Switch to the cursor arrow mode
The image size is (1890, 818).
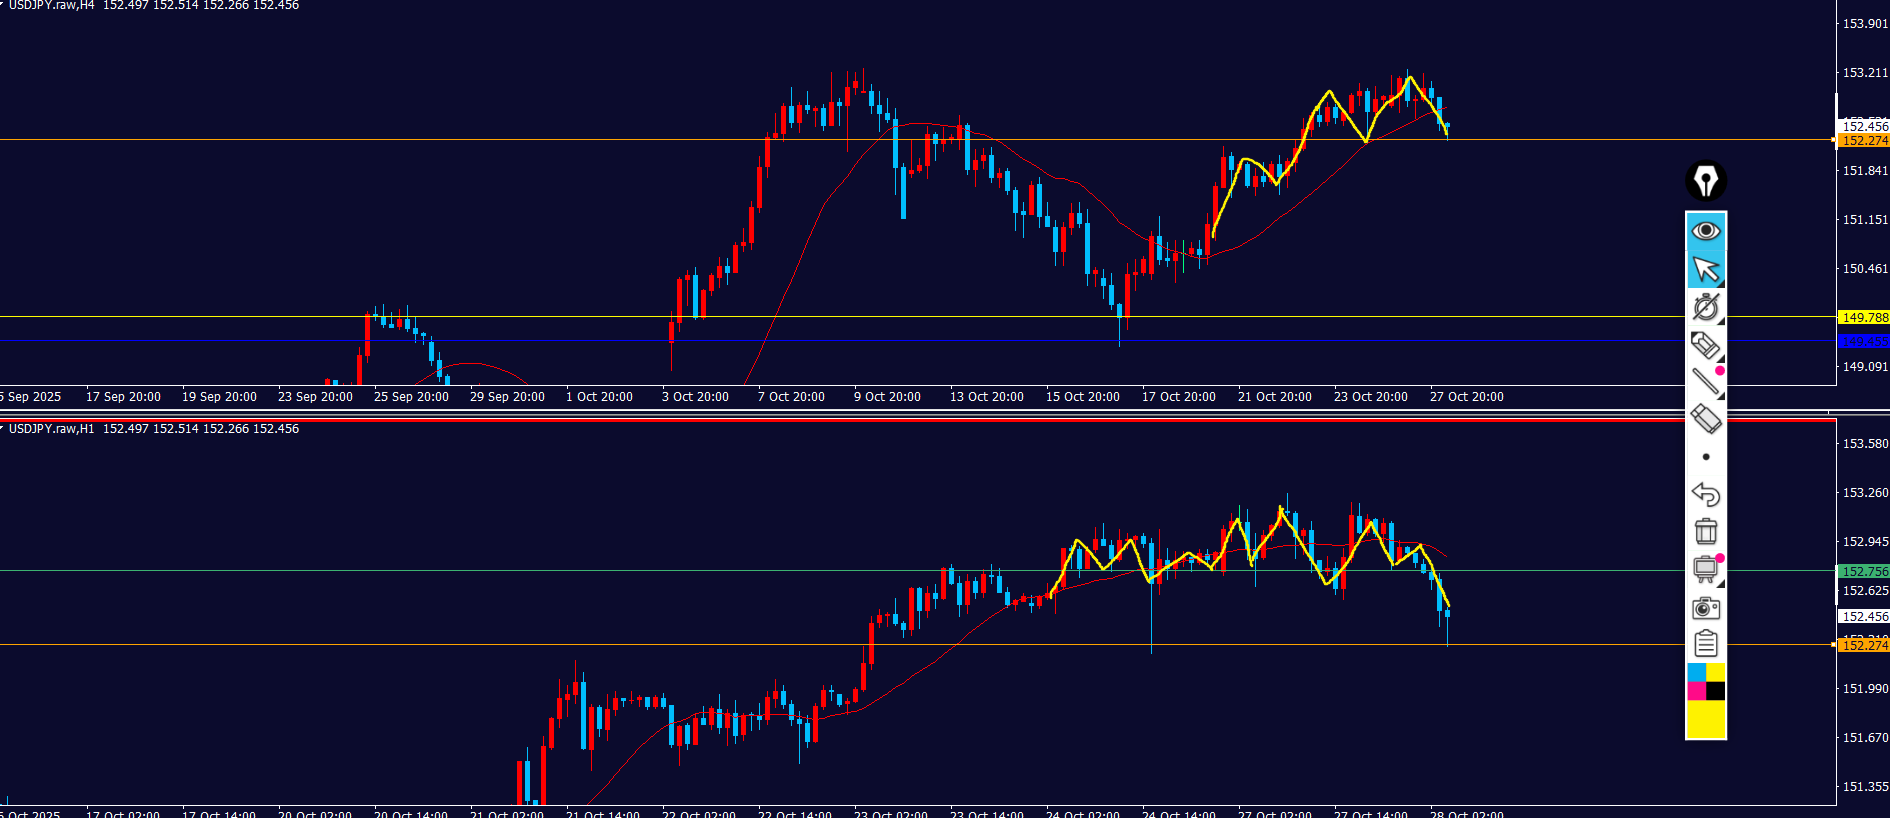[x=1705, y=269]
